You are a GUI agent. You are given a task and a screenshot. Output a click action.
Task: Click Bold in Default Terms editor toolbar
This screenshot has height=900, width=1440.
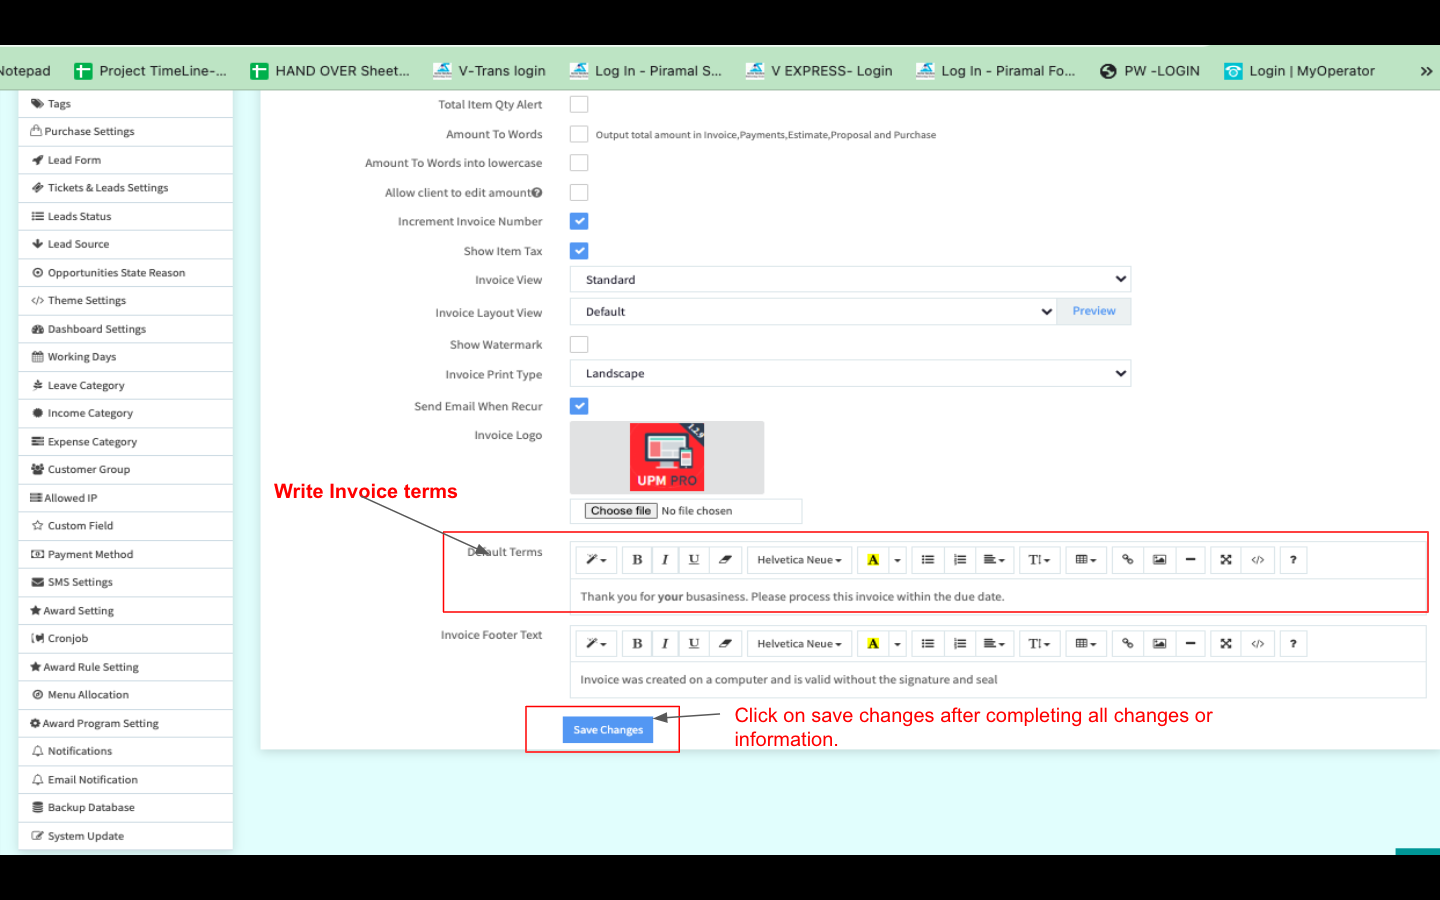click(637, 560)
